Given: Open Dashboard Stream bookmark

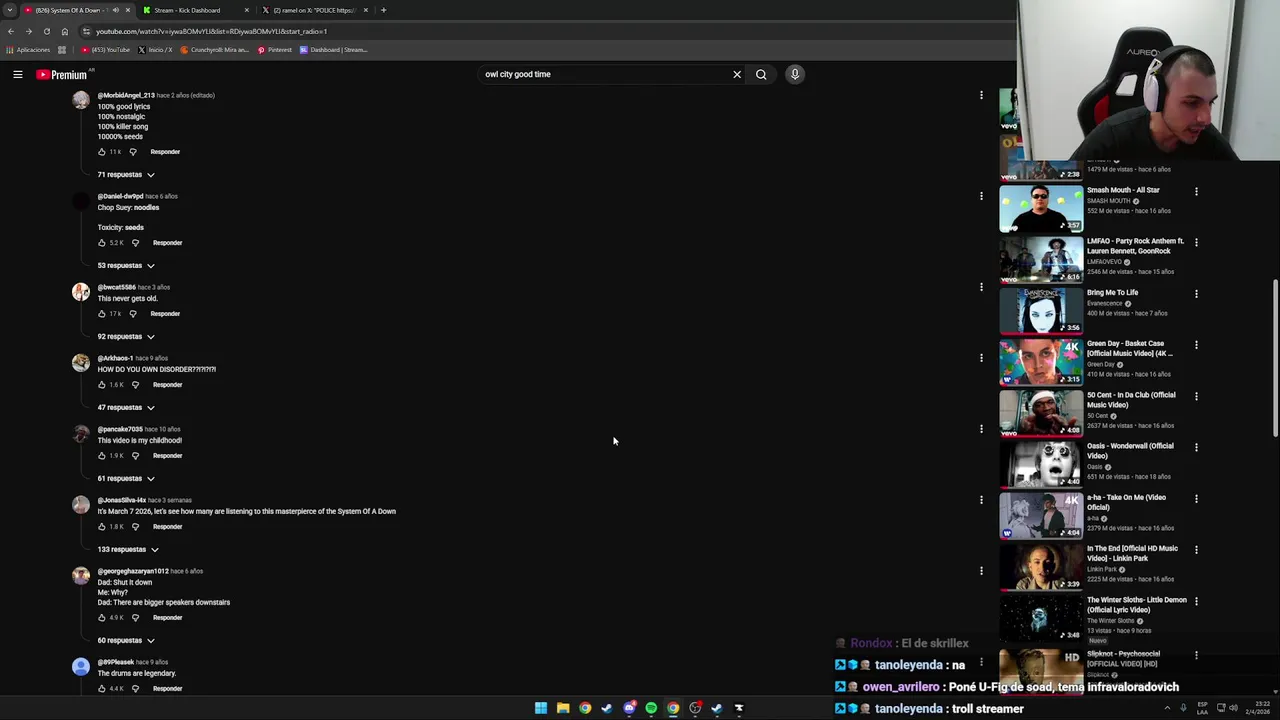Looking at the screenshot, I should 334,50.
